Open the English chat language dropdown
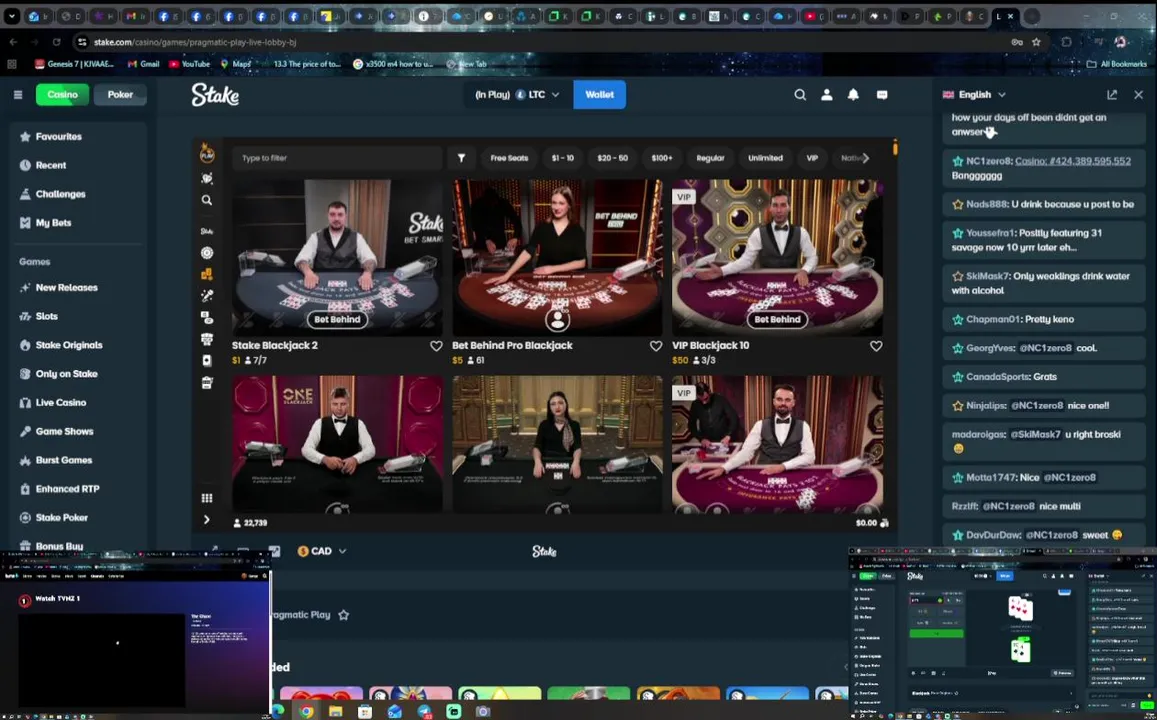The image size is (1157, 720). tap(974, 94)
